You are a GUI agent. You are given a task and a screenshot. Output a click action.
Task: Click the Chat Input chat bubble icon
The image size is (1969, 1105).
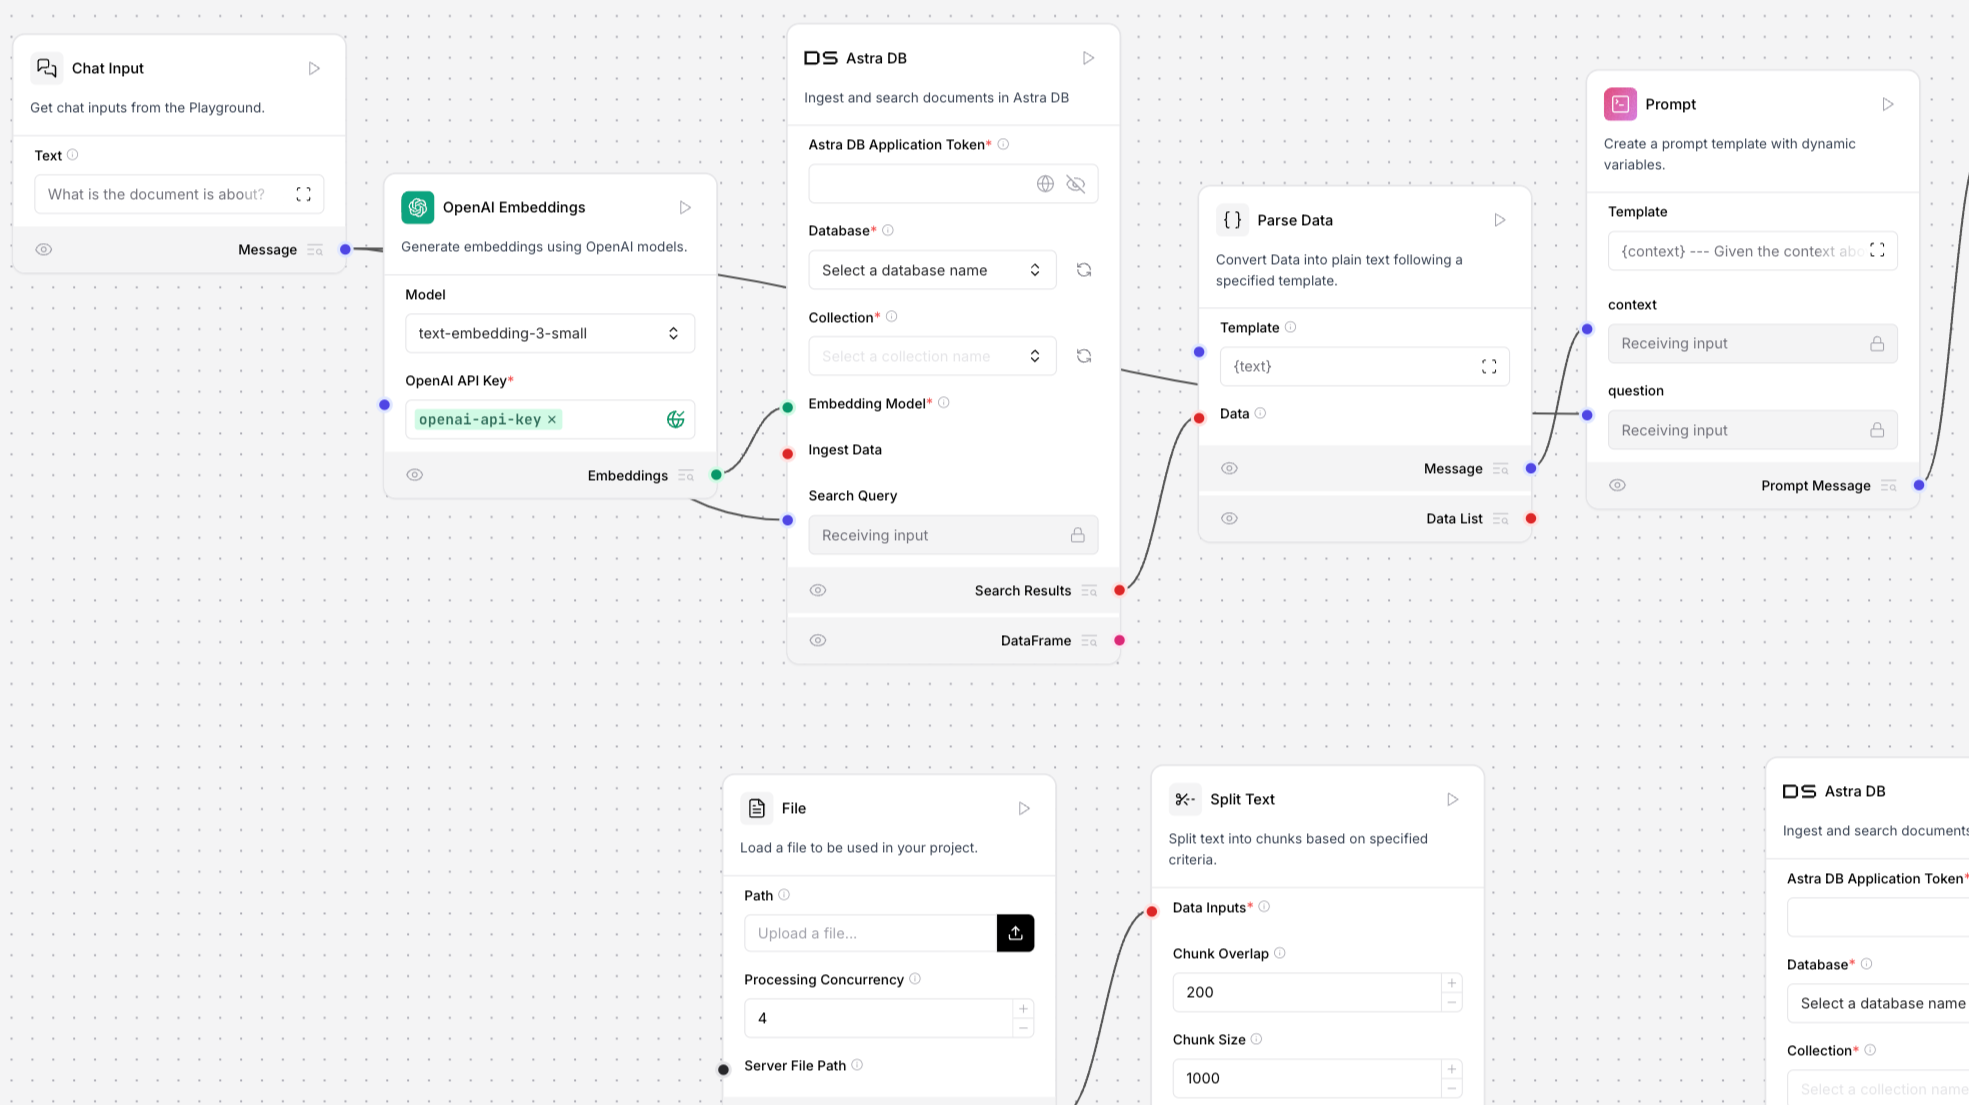tap(46, 67)
